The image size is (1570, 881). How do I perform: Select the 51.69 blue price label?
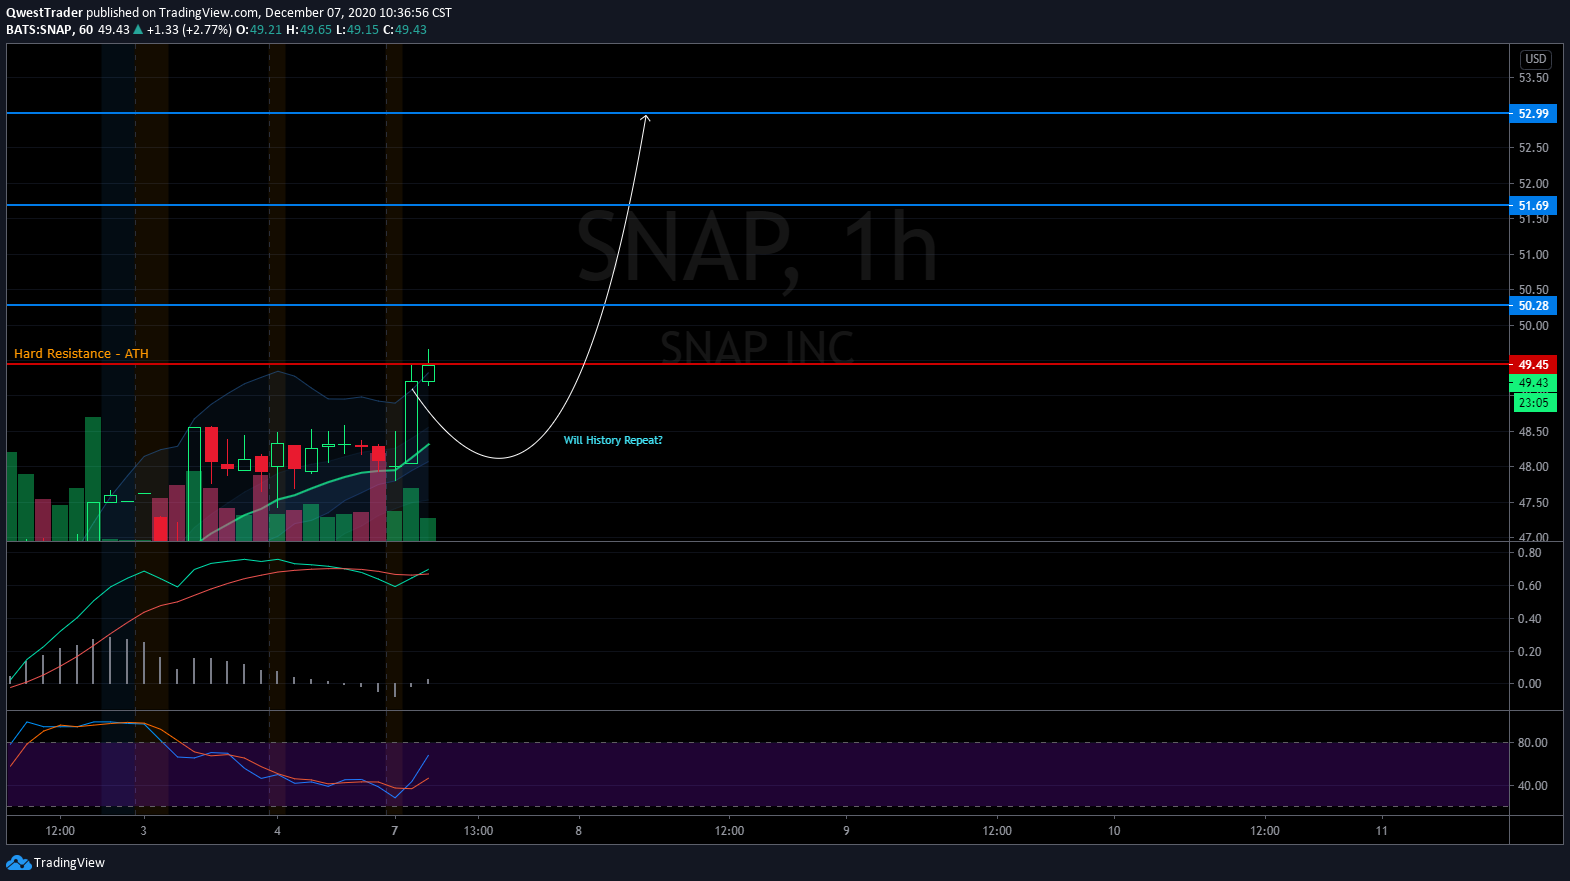coord(1533,206)
